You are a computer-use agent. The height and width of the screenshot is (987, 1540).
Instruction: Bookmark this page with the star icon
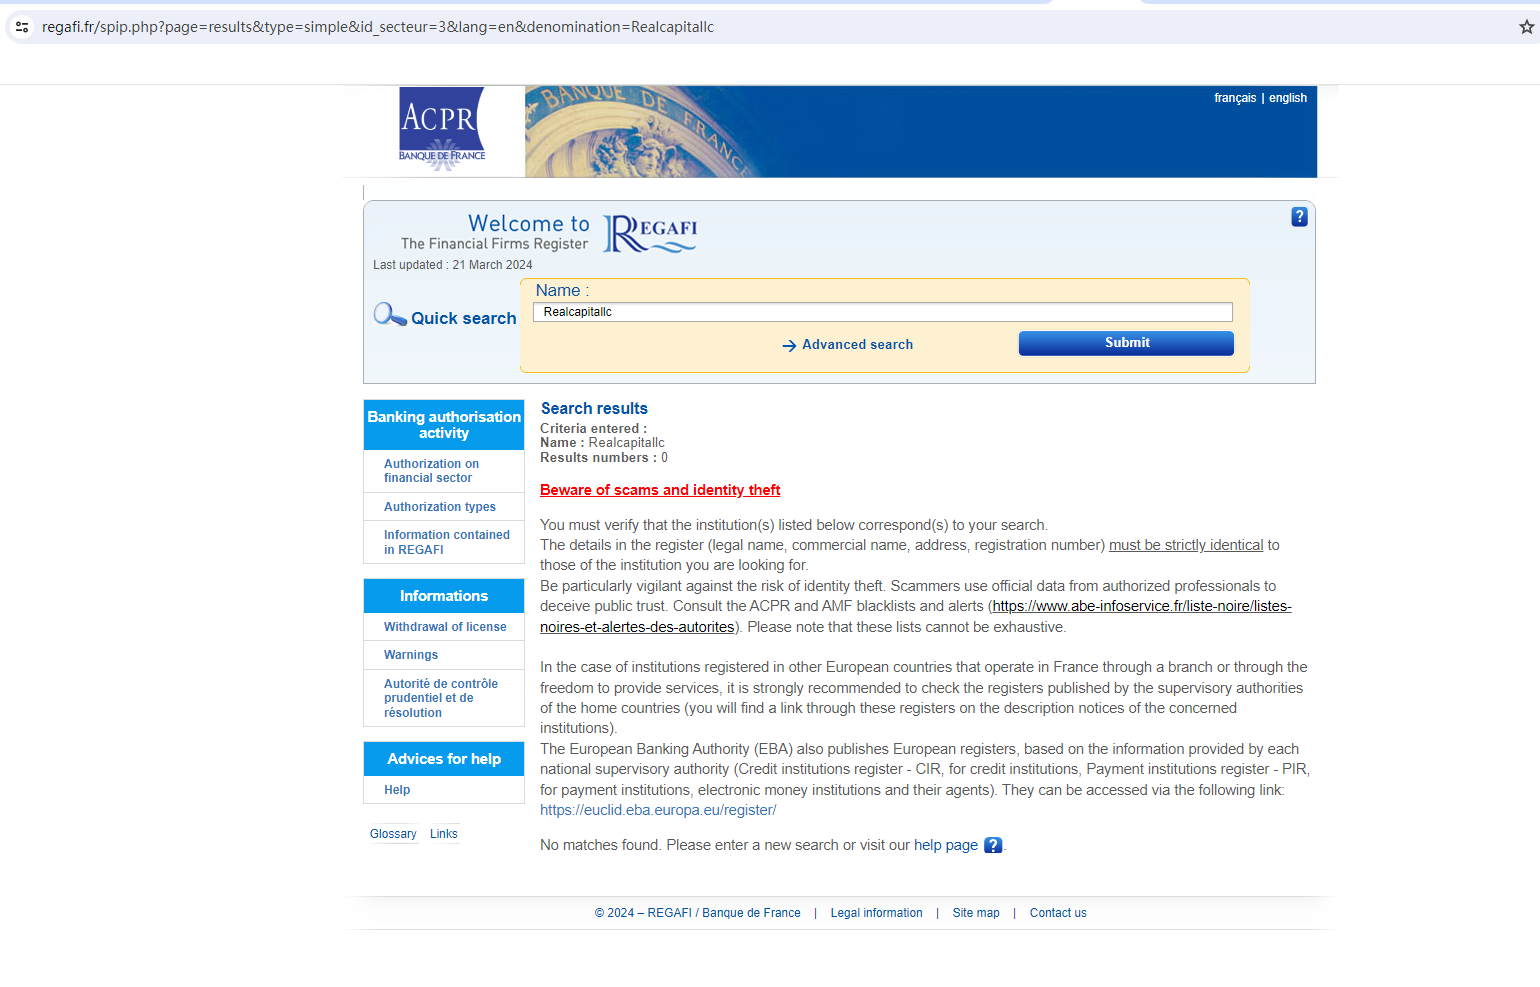[1526, 27]
